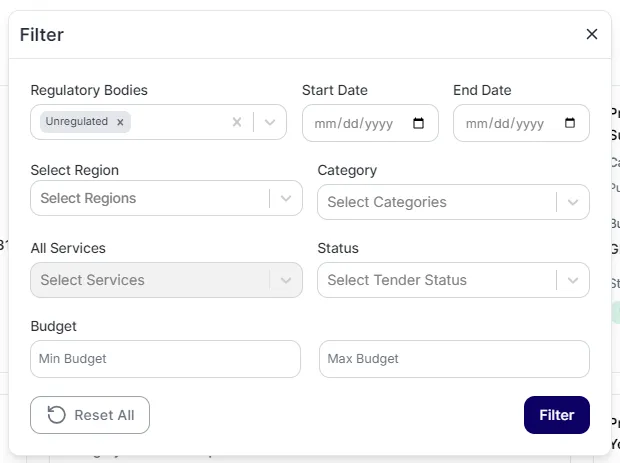Image resolution: width=620 pixels, height=463 pixels.
Task: Expand the Select Categories dropdown chevron
Action: (573, 202)
